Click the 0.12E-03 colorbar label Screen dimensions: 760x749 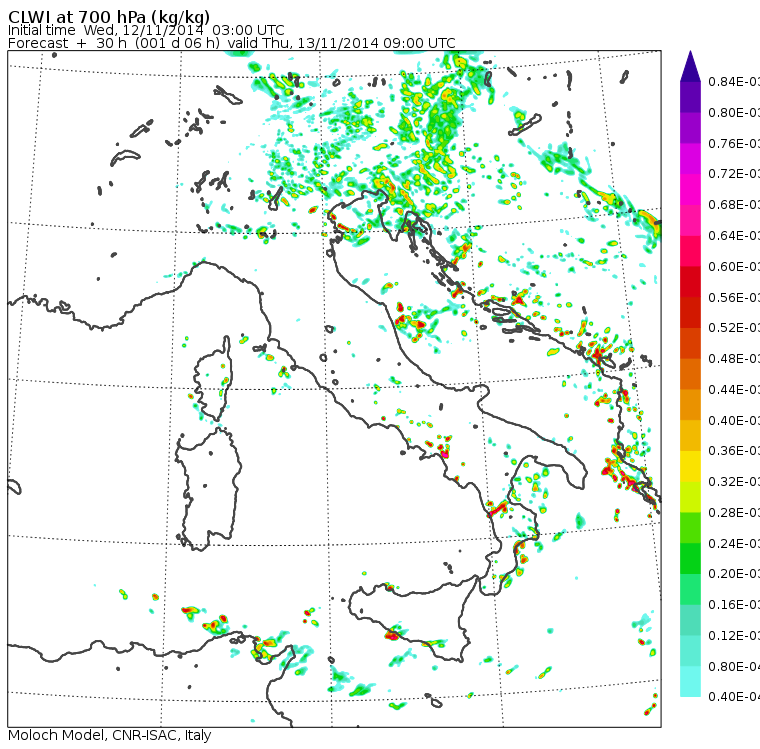734,636
